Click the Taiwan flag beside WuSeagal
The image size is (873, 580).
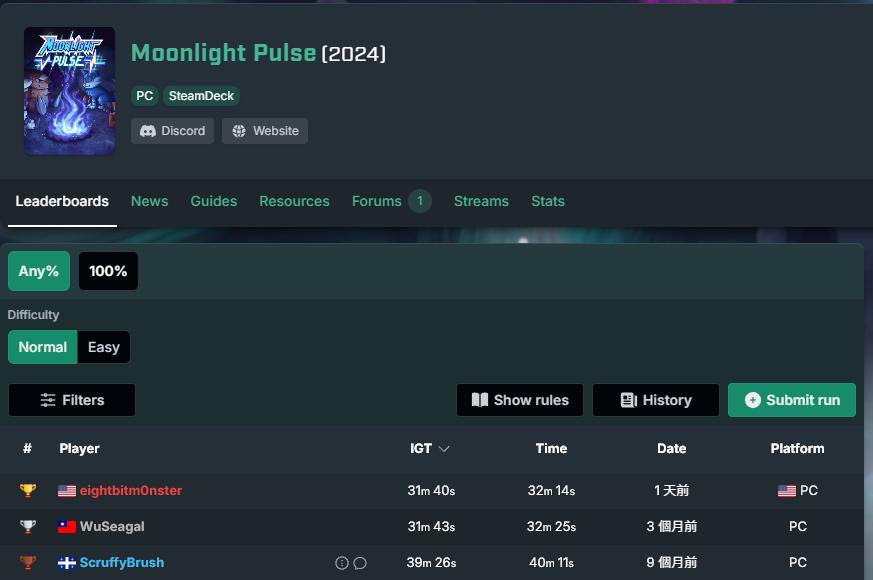point(67,527)
